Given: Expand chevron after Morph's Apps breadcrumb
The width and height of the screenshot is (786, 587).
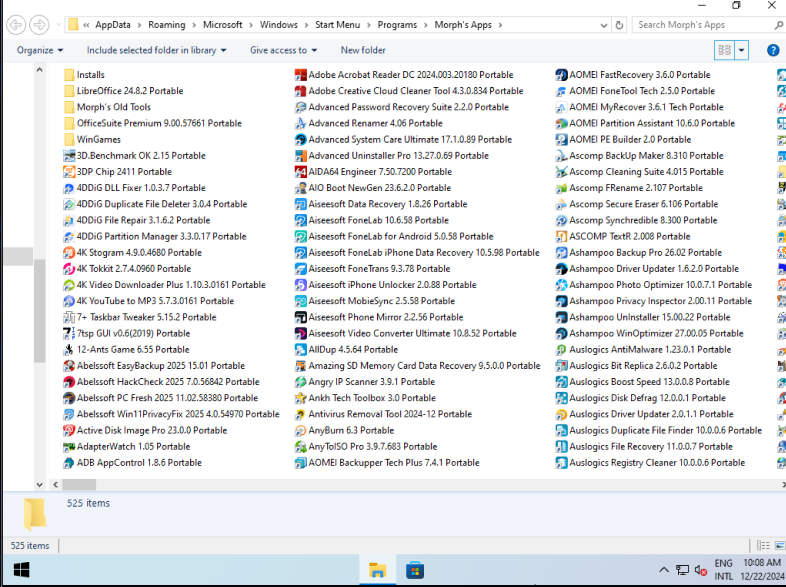Looking at the screenshot, I should (x=500, y=25).
